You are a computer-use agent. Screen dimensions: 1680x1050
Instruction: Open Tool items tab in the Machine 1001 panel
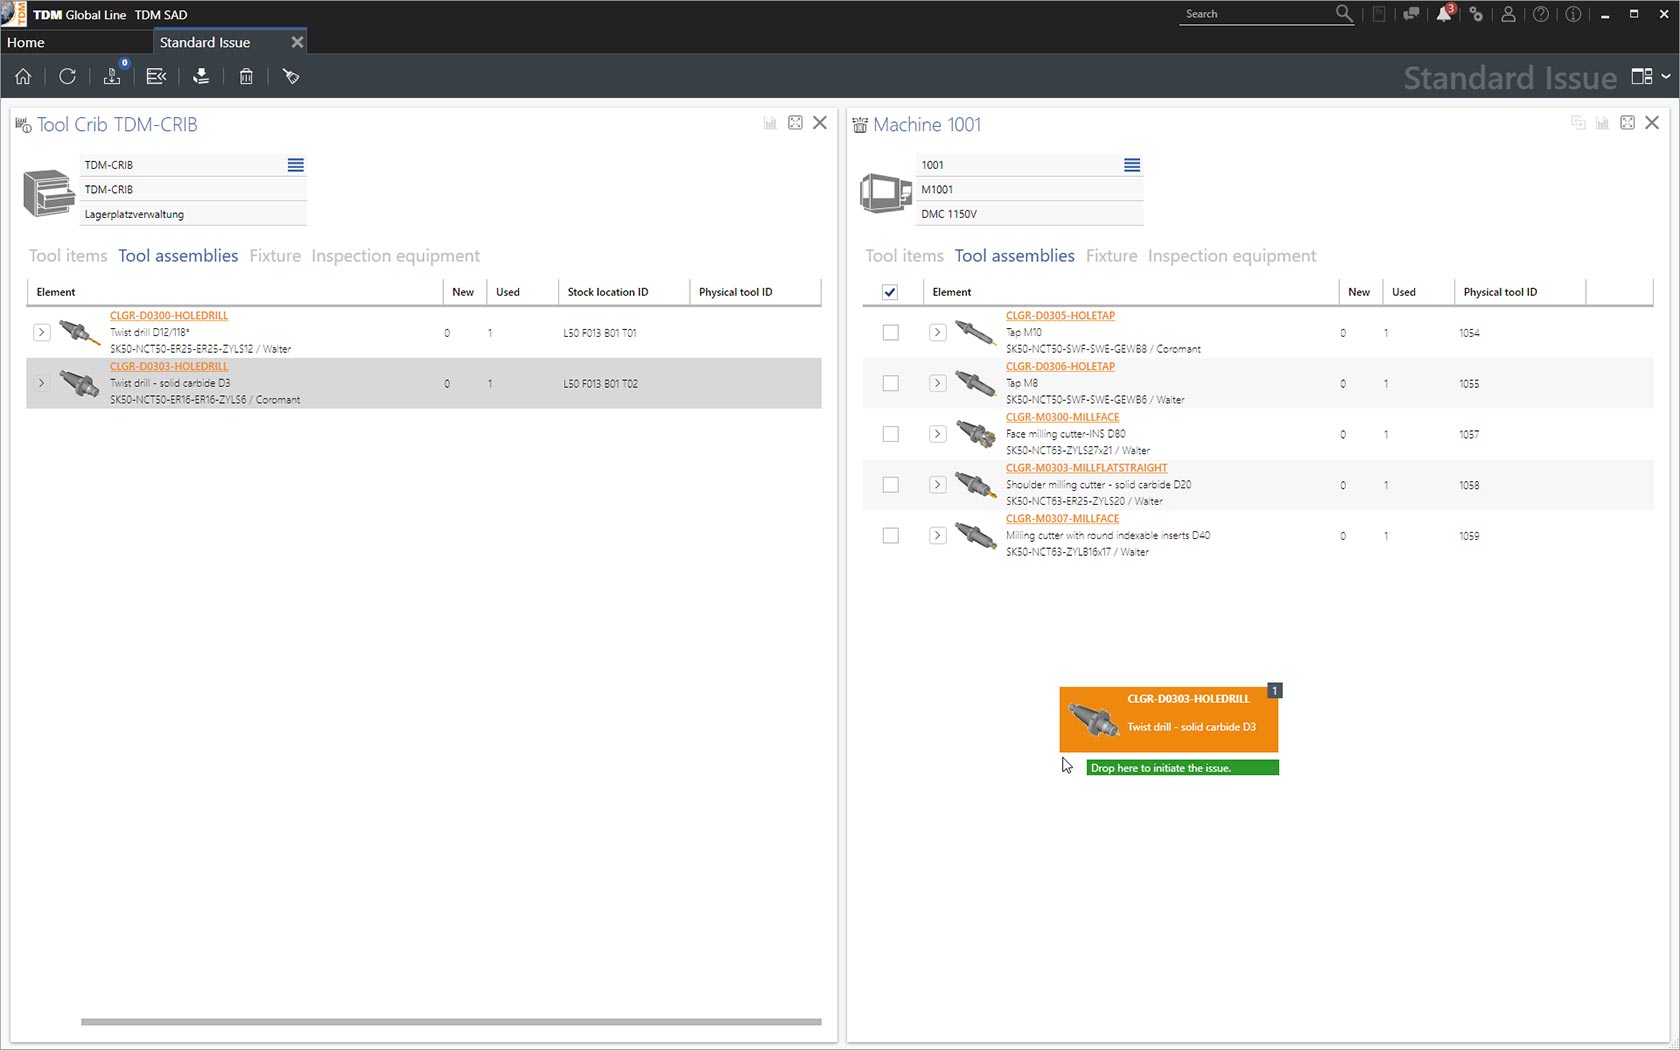(x=904, y=256)
